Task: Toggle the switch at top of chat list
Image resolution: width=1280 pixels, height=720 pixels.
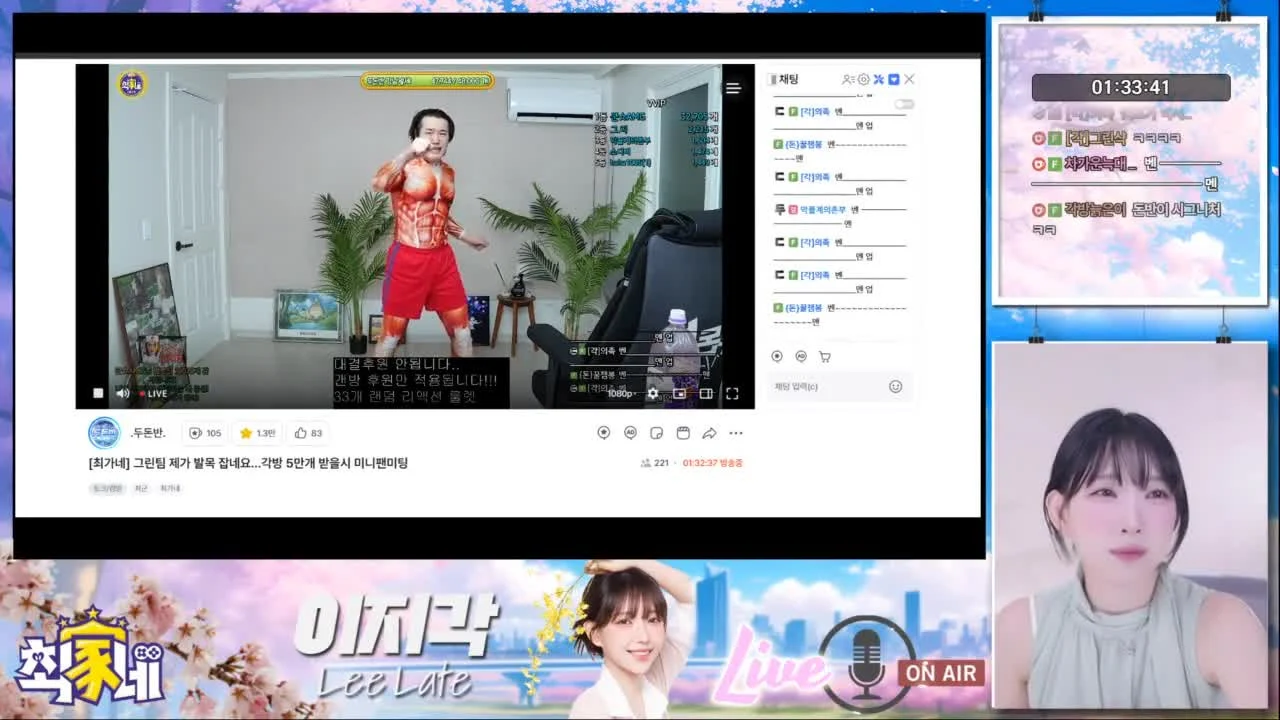Action: coord(904,104)
